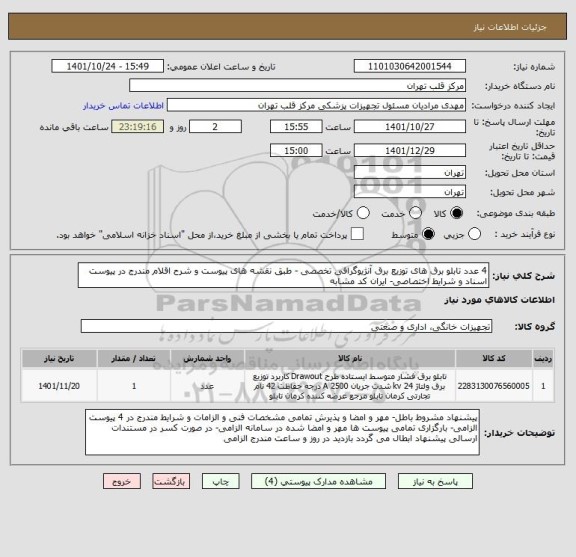Click the remaining days field showing 2
The height and width of the screenshot is (557, 576).
click(x=215, y=127)
